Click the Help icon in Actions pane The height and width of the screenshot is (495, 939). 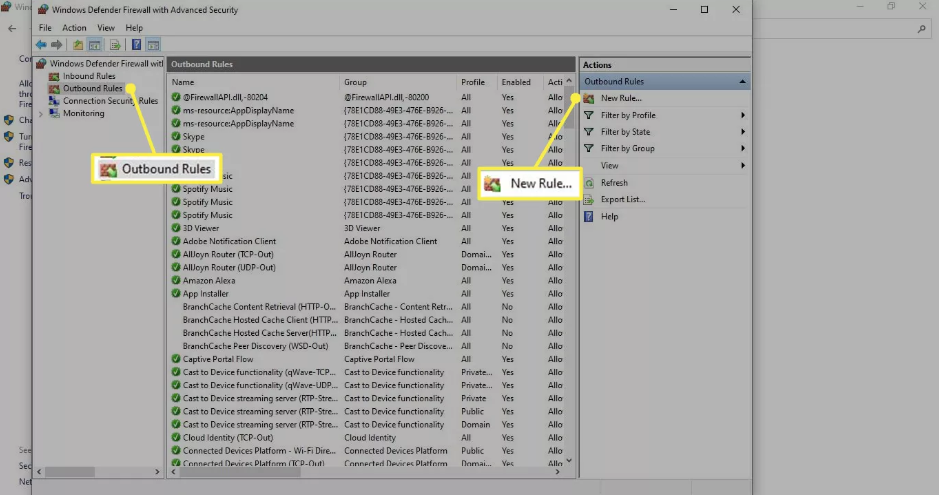pos(589,217)
